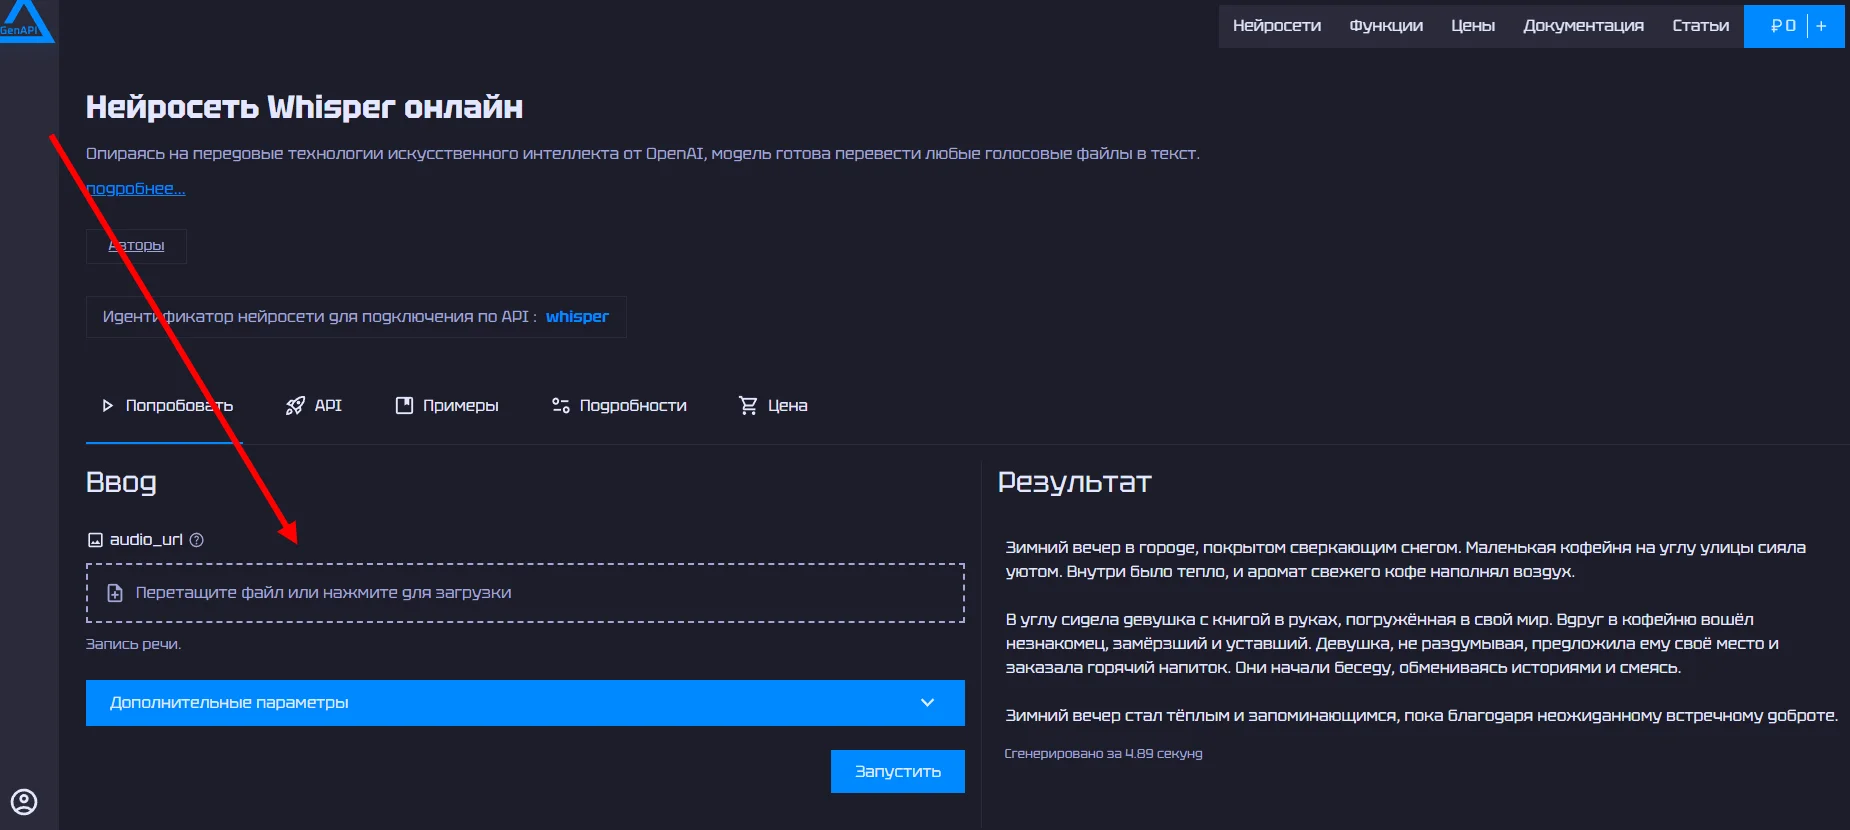Open Документация in top navigation
Image resolution: width=1850 pixels, height=830 pixels.
[1583, 26]
